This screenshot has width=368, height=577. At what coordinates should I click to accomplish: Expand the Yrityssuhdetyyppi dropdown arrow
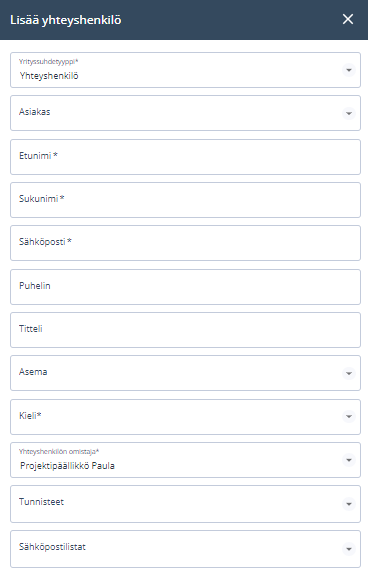pos(349,70)
